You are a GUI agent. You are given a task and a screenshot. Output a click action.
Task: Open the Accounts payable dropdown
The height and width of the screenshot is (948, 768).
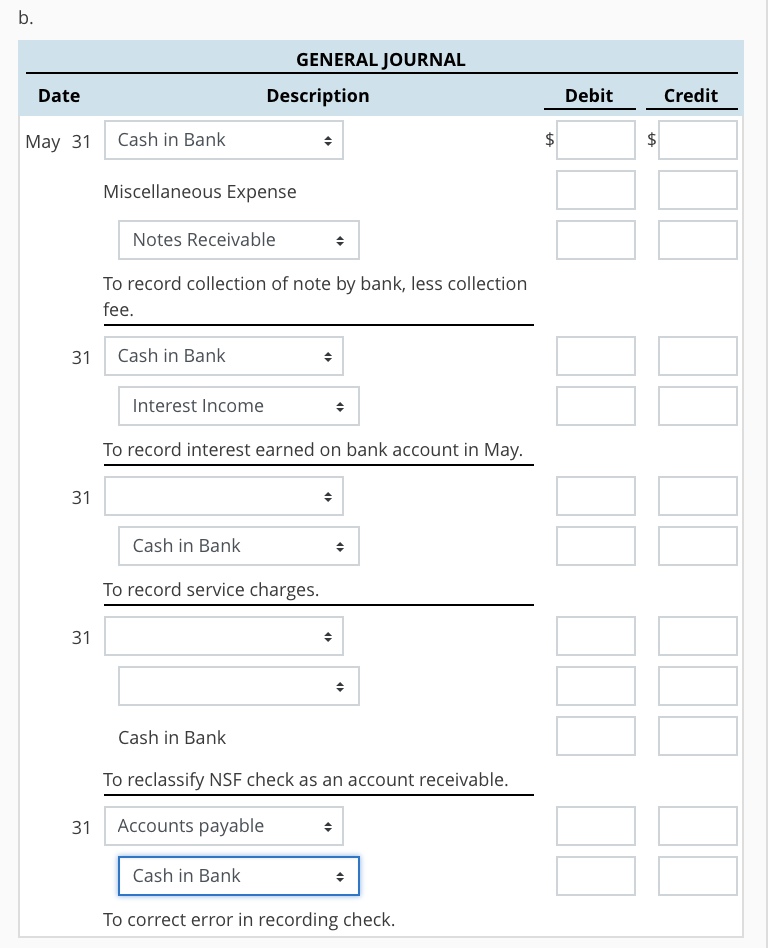223,826
